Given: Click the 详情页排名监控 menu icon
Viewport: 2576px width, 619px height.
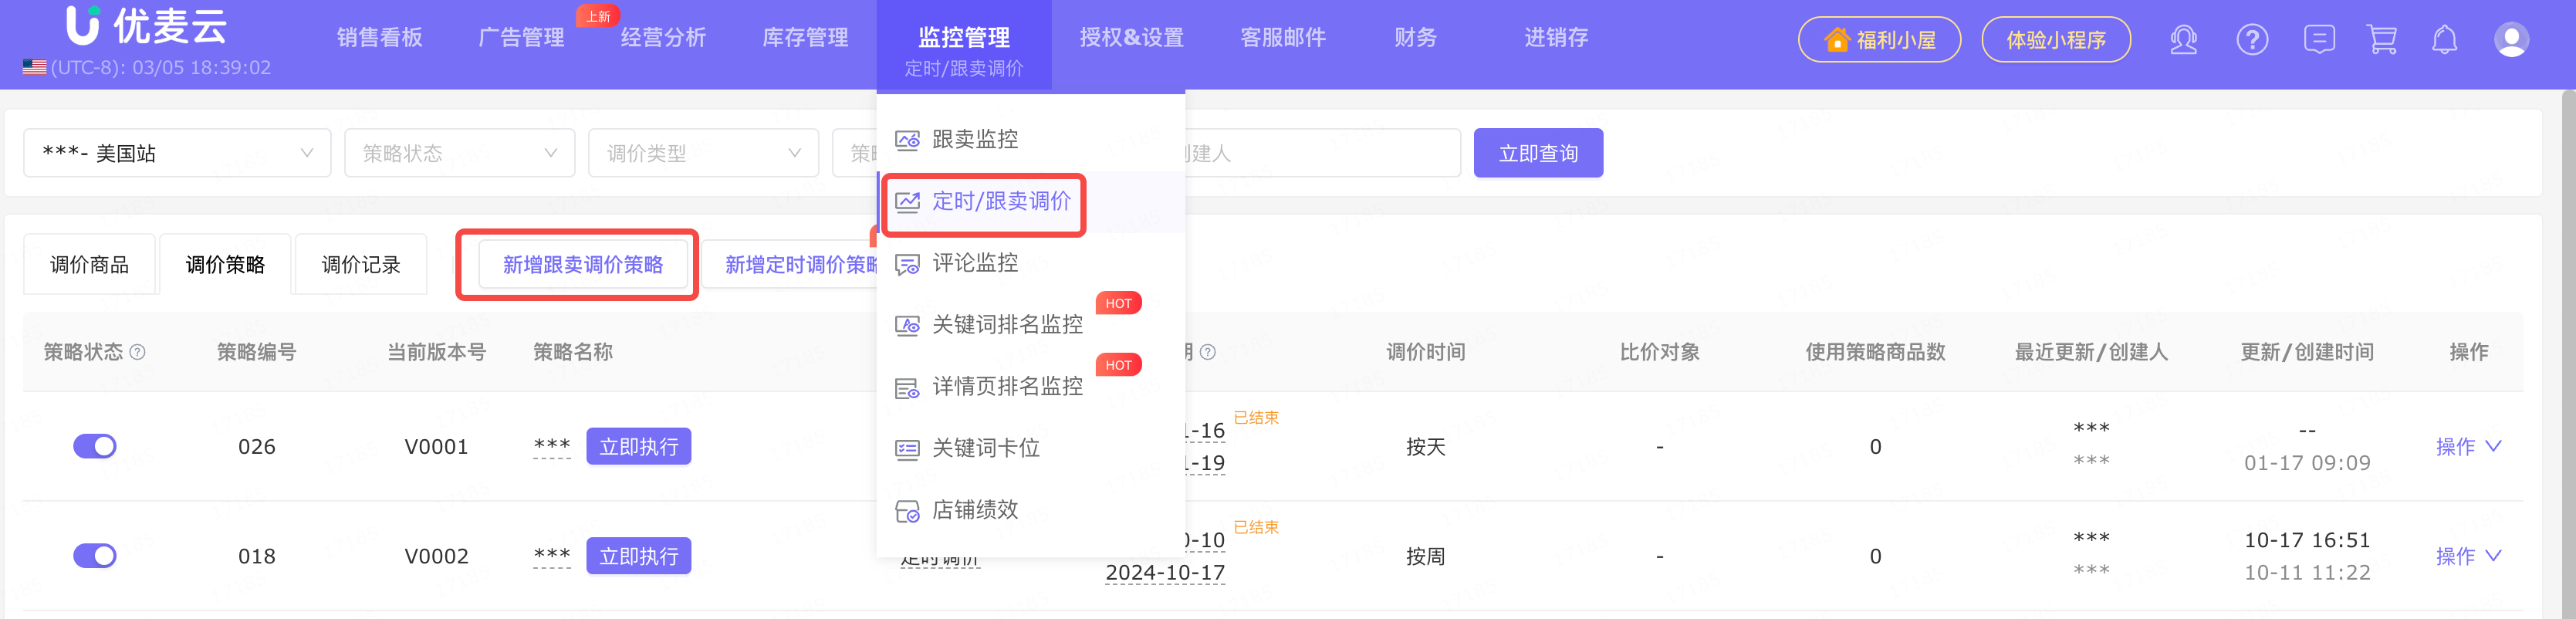Looking at the screenshot, I should pos(907,387).
